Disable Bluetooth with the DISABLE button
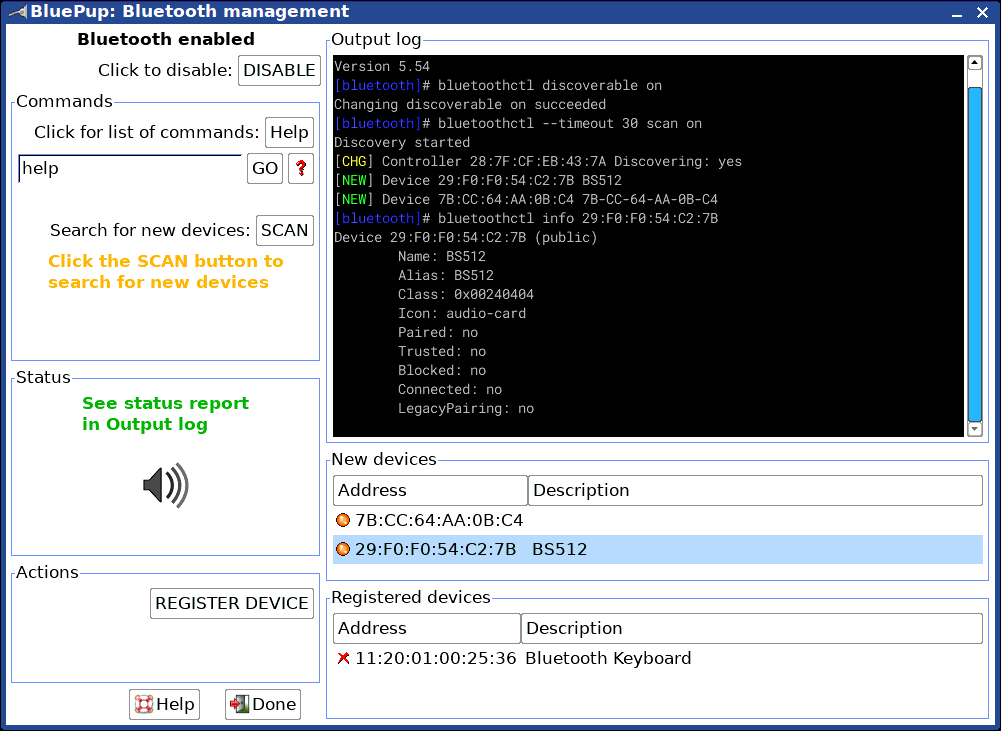This screenshot has height=731, width=1001. (x=280, y=70)
